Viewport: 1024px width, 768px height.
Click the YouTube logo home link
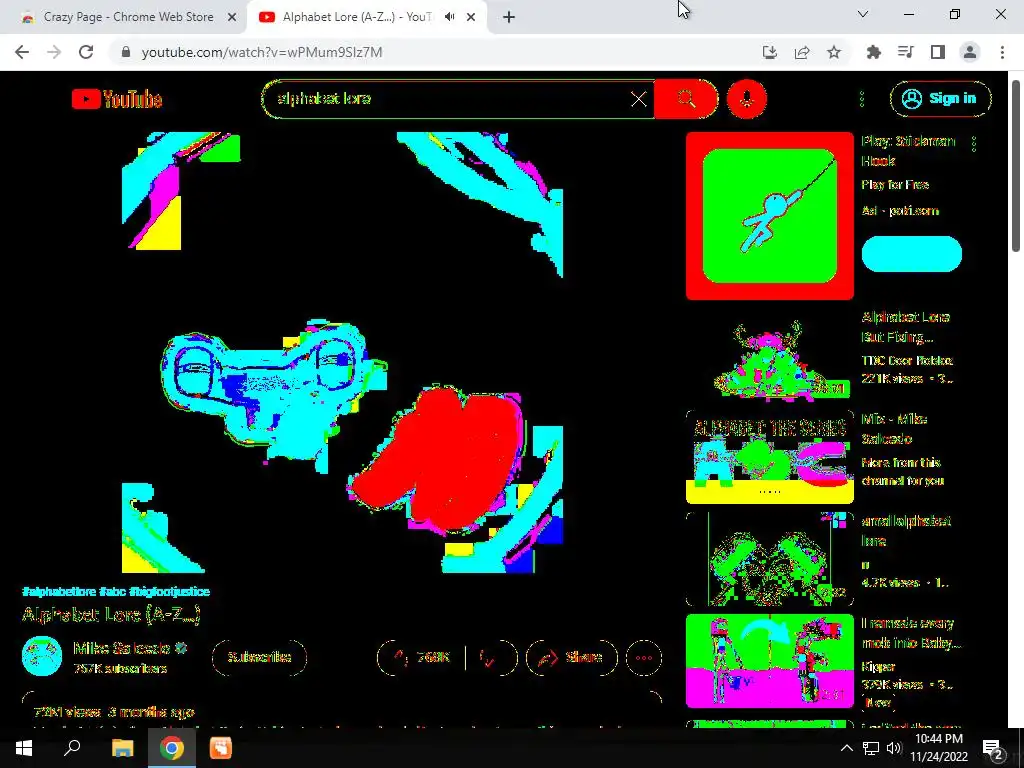pyautogui.click(x=117, y=99)
